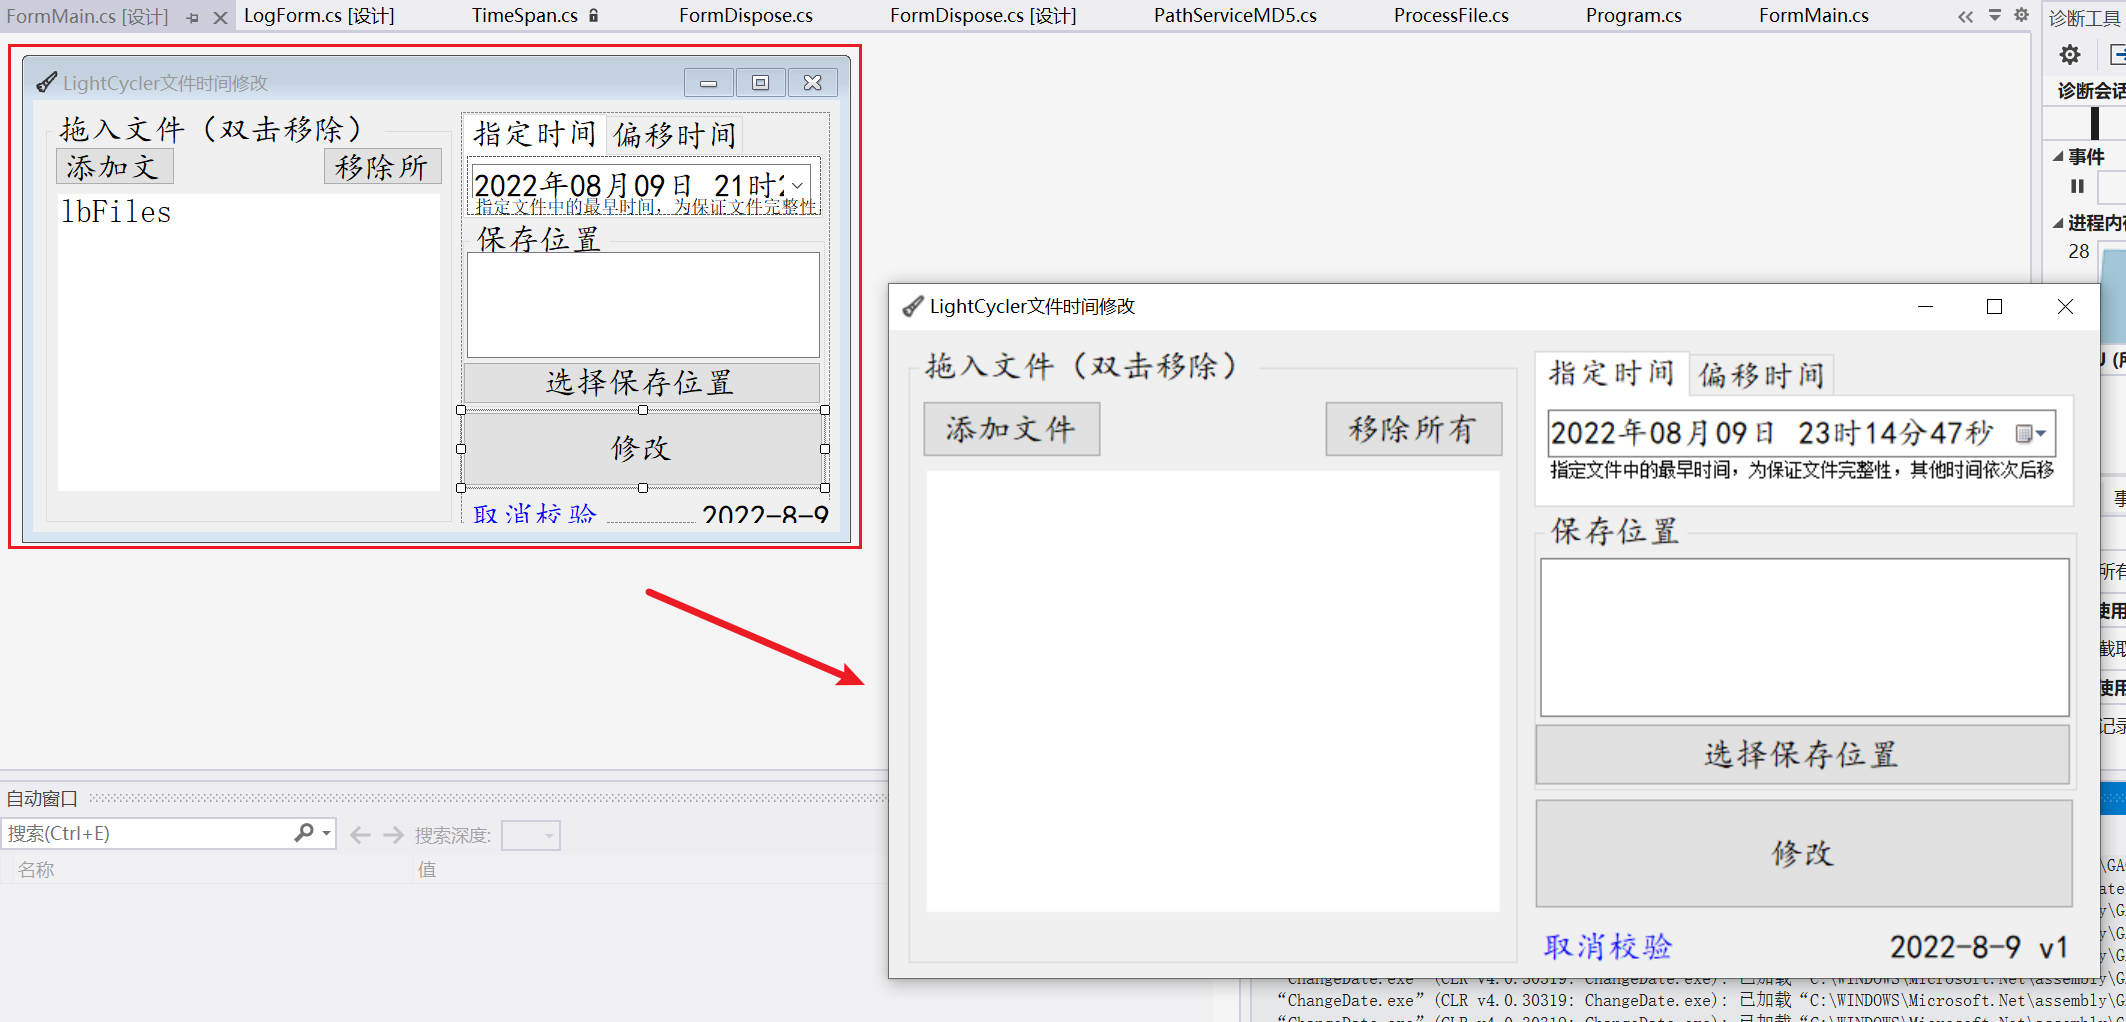
Task: Click 选择保存位置 in the running window
Action: tap(1803, 754)
